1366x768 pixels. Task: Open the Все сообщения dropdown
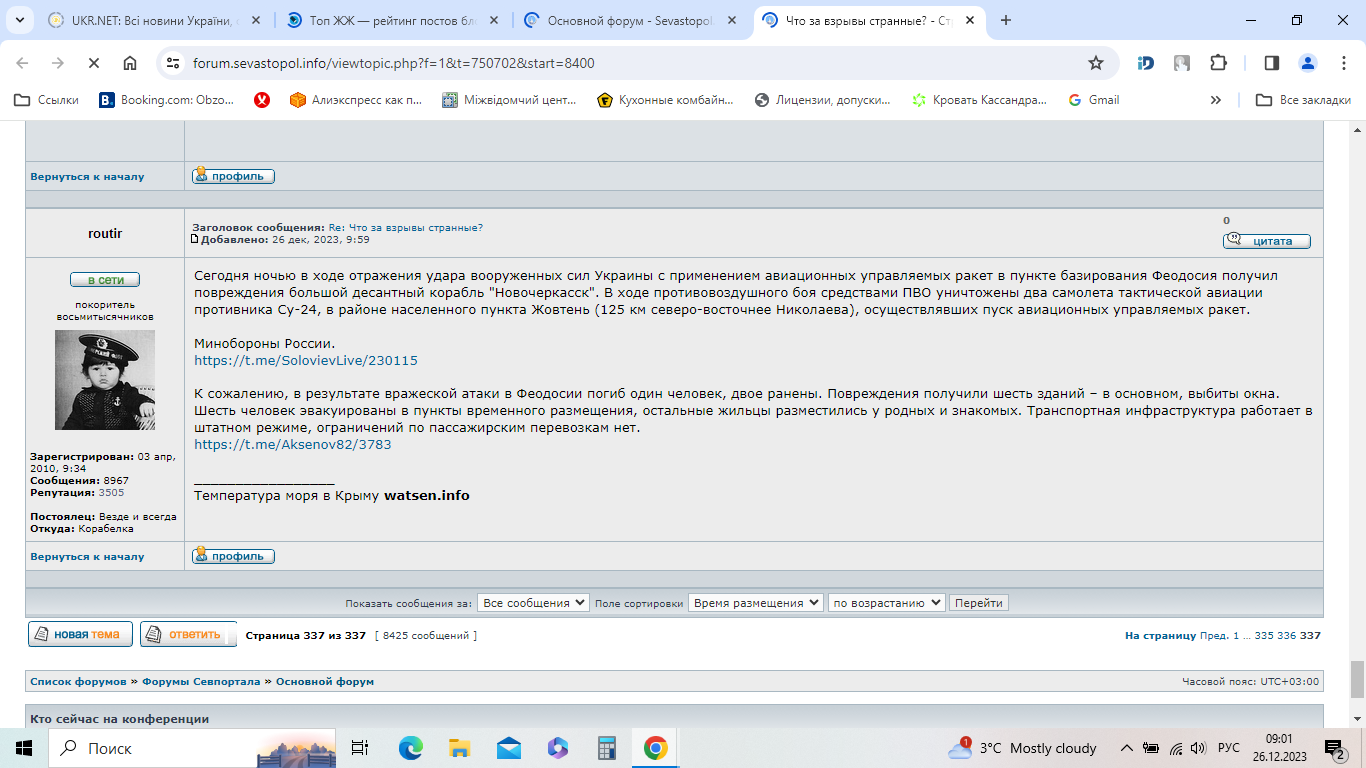tap(533, 603)
